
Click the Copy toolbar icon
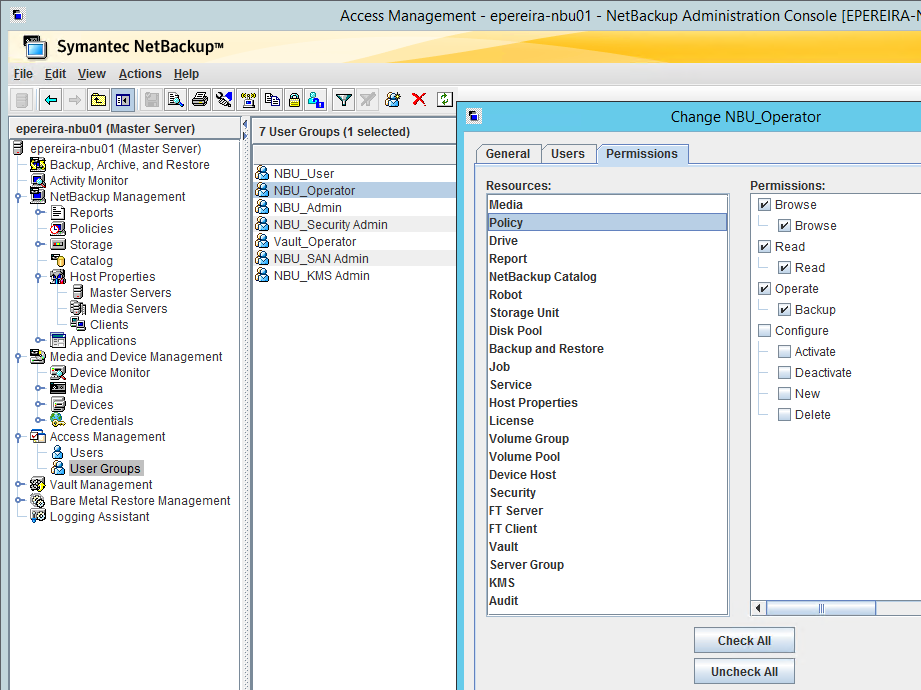point(271,100)
